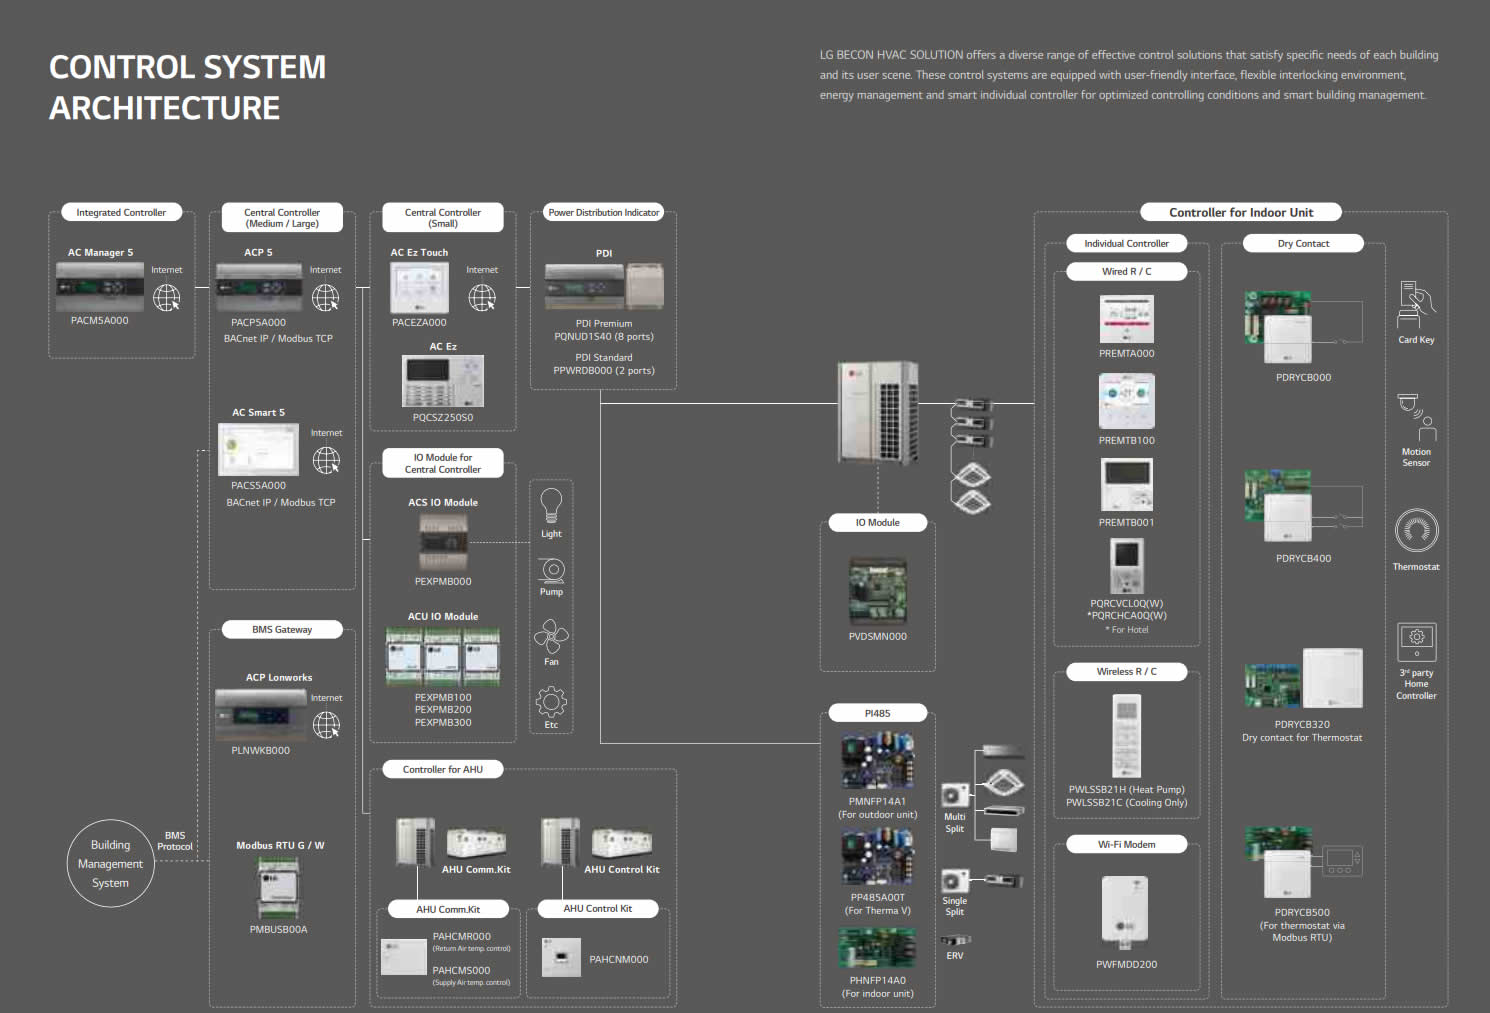Click the Internet globe icon beside AC Smart 5

[326, 460]
